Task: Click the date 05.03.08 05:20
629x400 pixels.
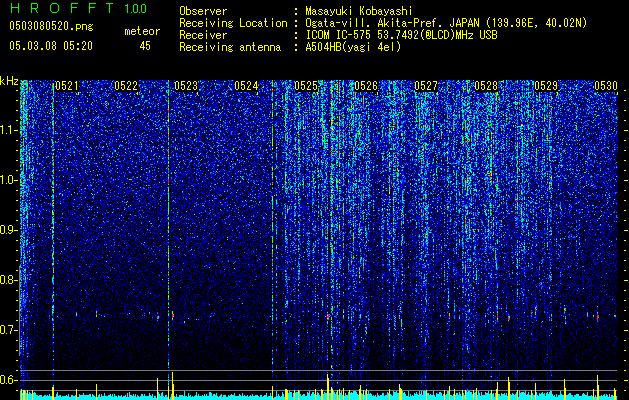Action: [51, 46]
